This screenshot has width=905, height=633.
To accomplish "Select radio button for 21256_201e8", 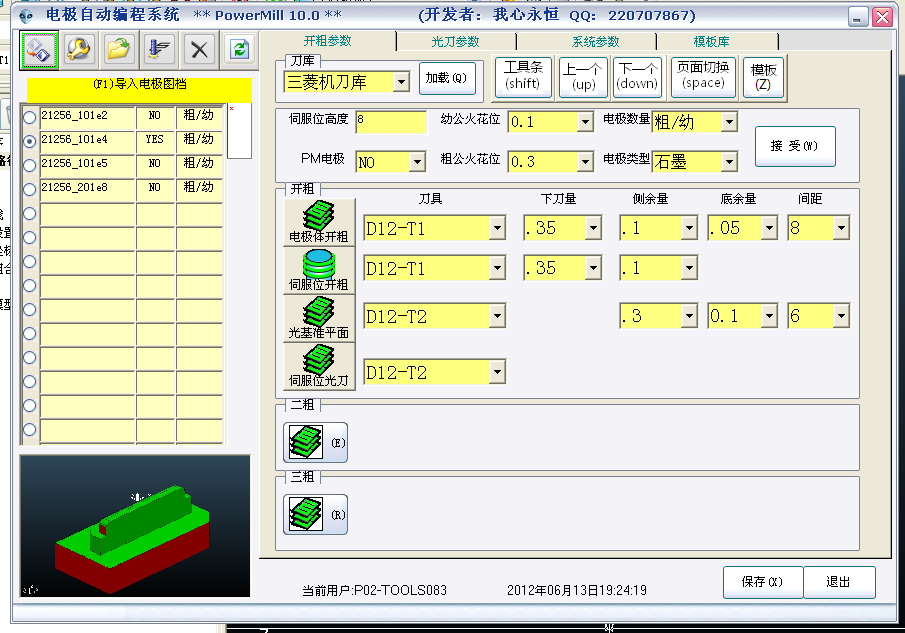I will click(29, 189).
